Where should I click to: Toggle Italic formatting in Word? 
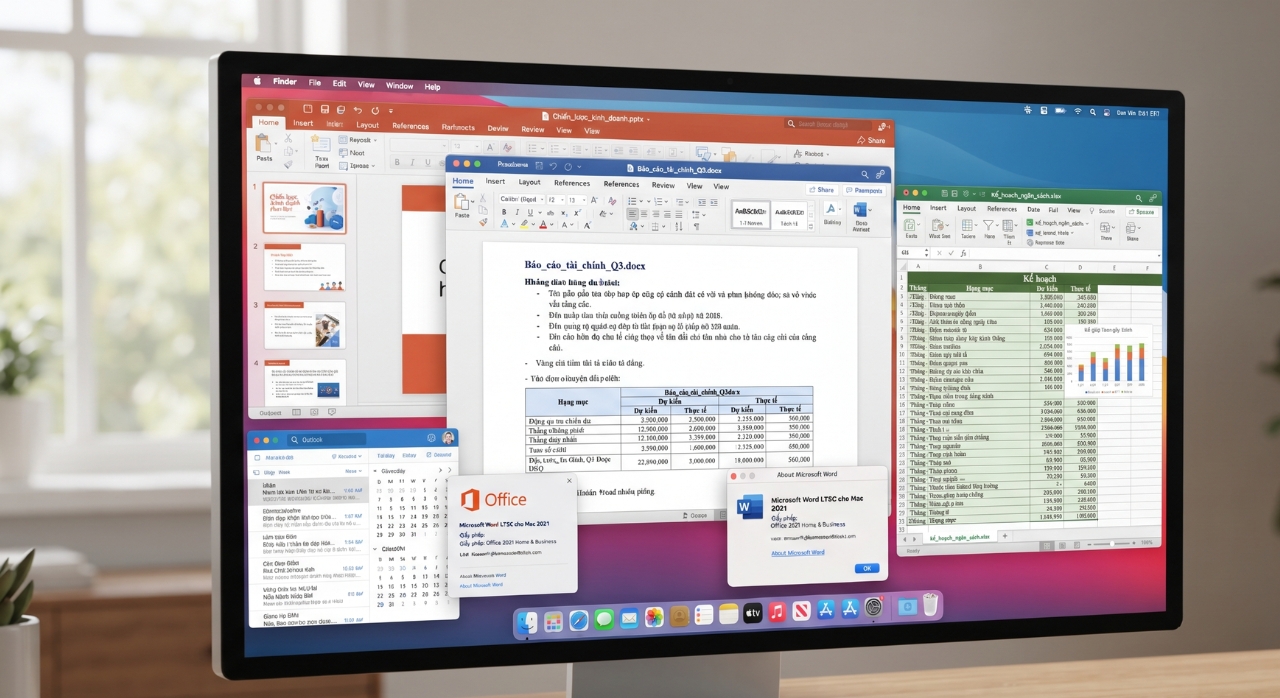pos(517,212)
